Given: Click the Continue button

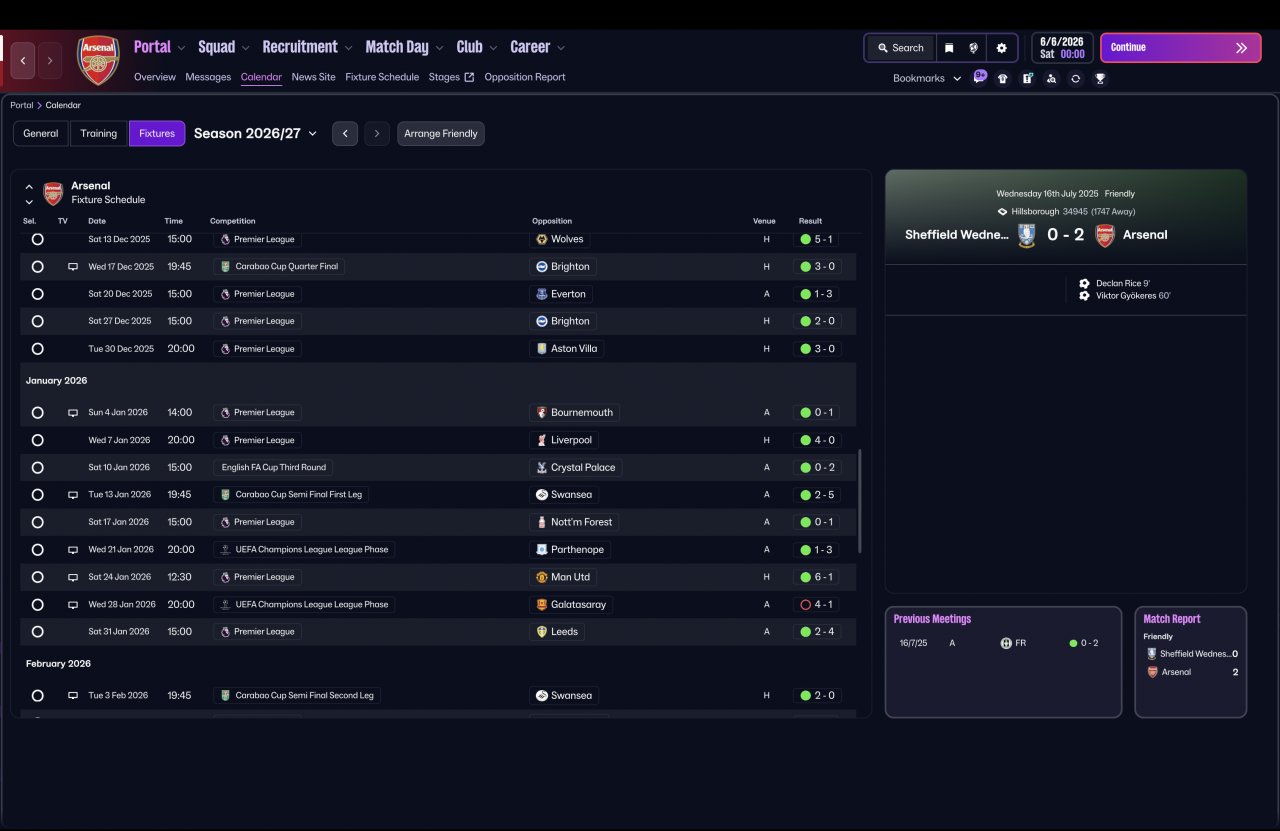Looking at the screenshot, I should click(1181, 48).
